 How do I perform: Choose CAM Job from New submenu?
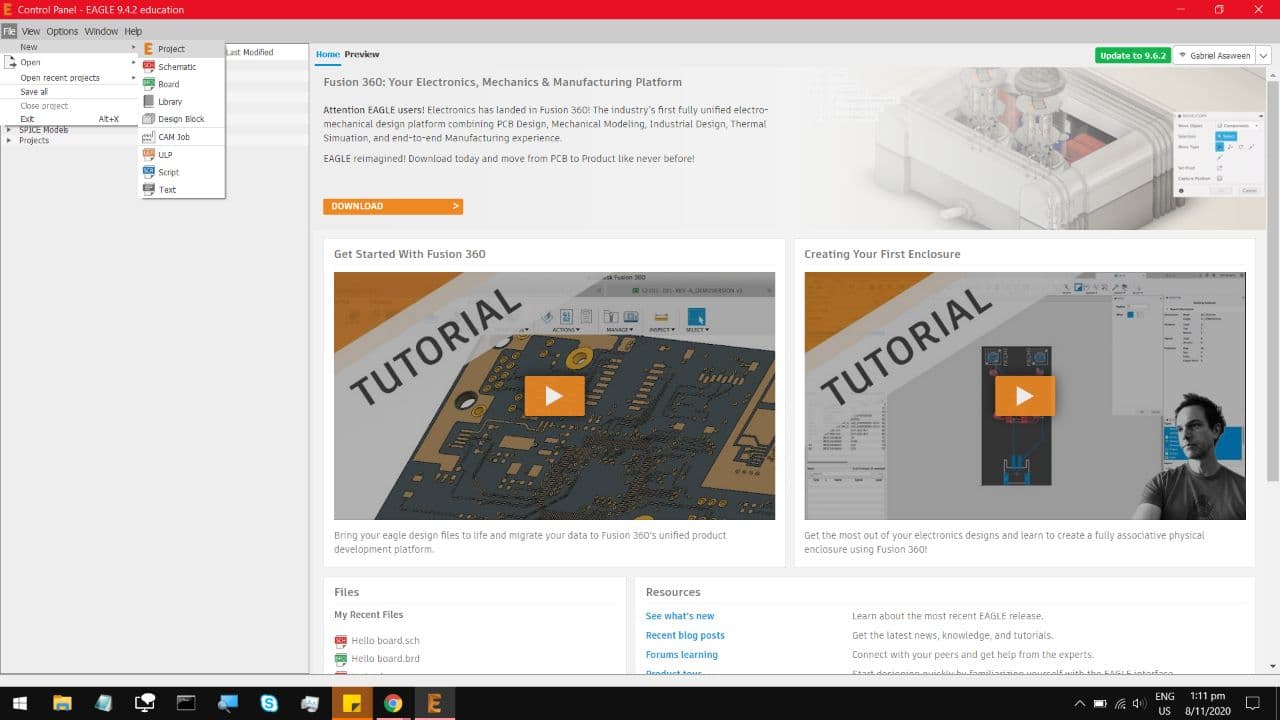coord(181,136)
